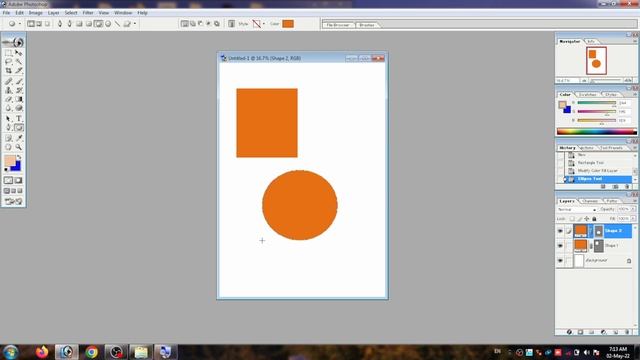
Task: Select the Rectangular Marquee tool
Action: click(8, 53)
